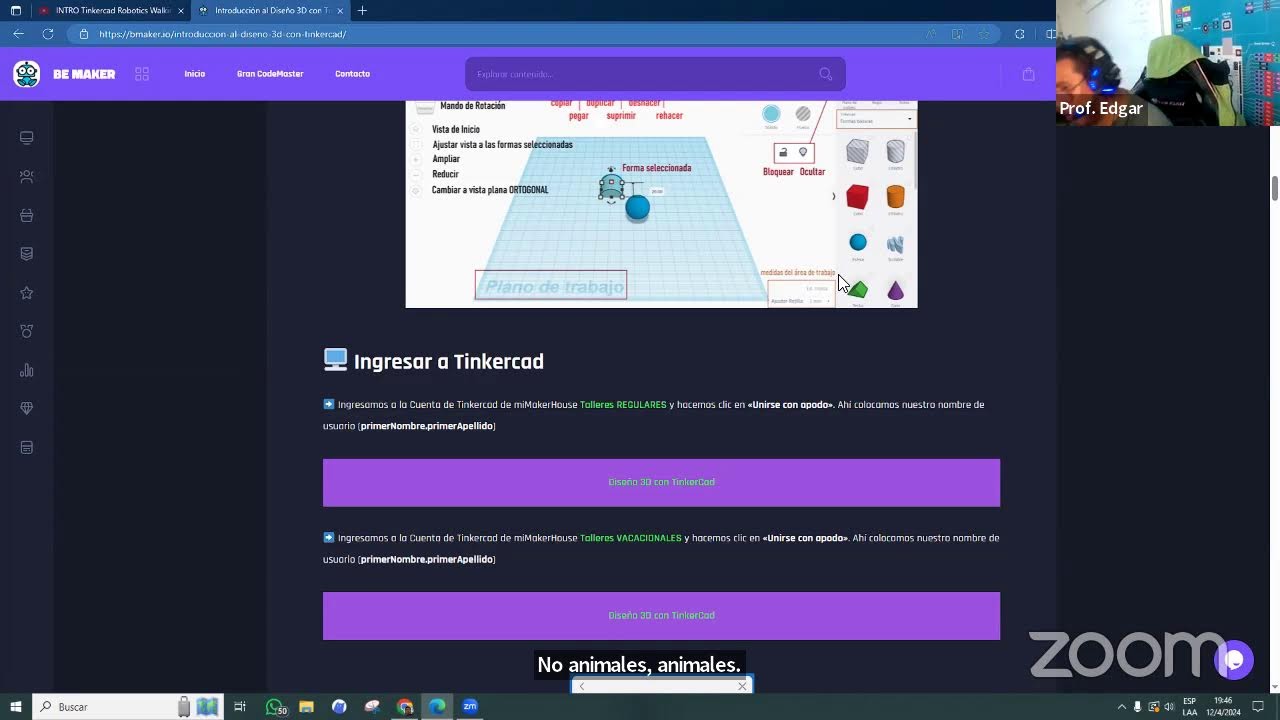1280x720 pixels.
Task: Open the Gran CodeMaster menu item
Action: (x=270, y=74)
